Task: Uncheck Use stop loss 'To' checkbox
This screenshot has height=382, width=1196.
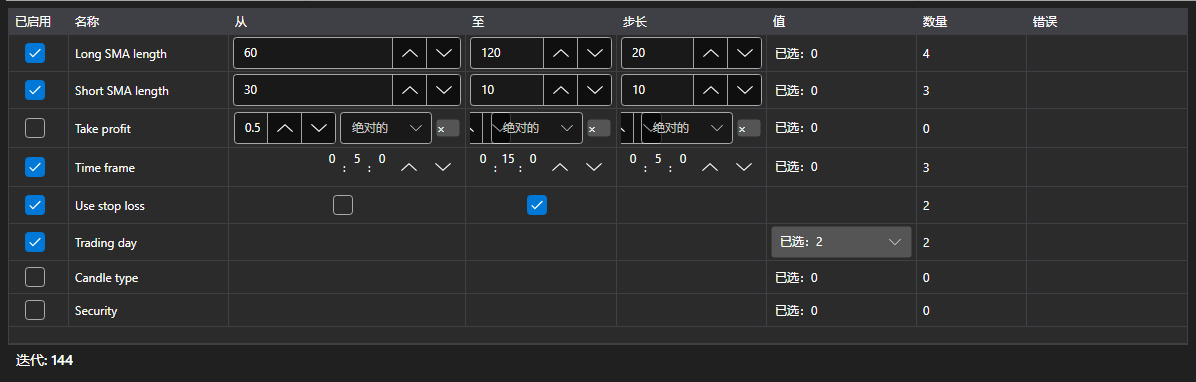Action: click(x=537, y=205)
